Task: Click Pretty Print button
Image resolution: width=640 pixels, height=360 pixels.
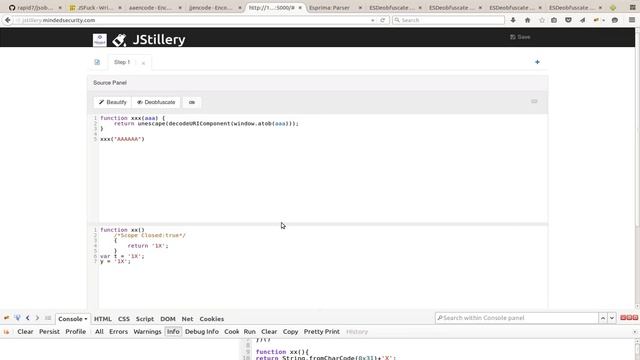Action: pos(322,331)
